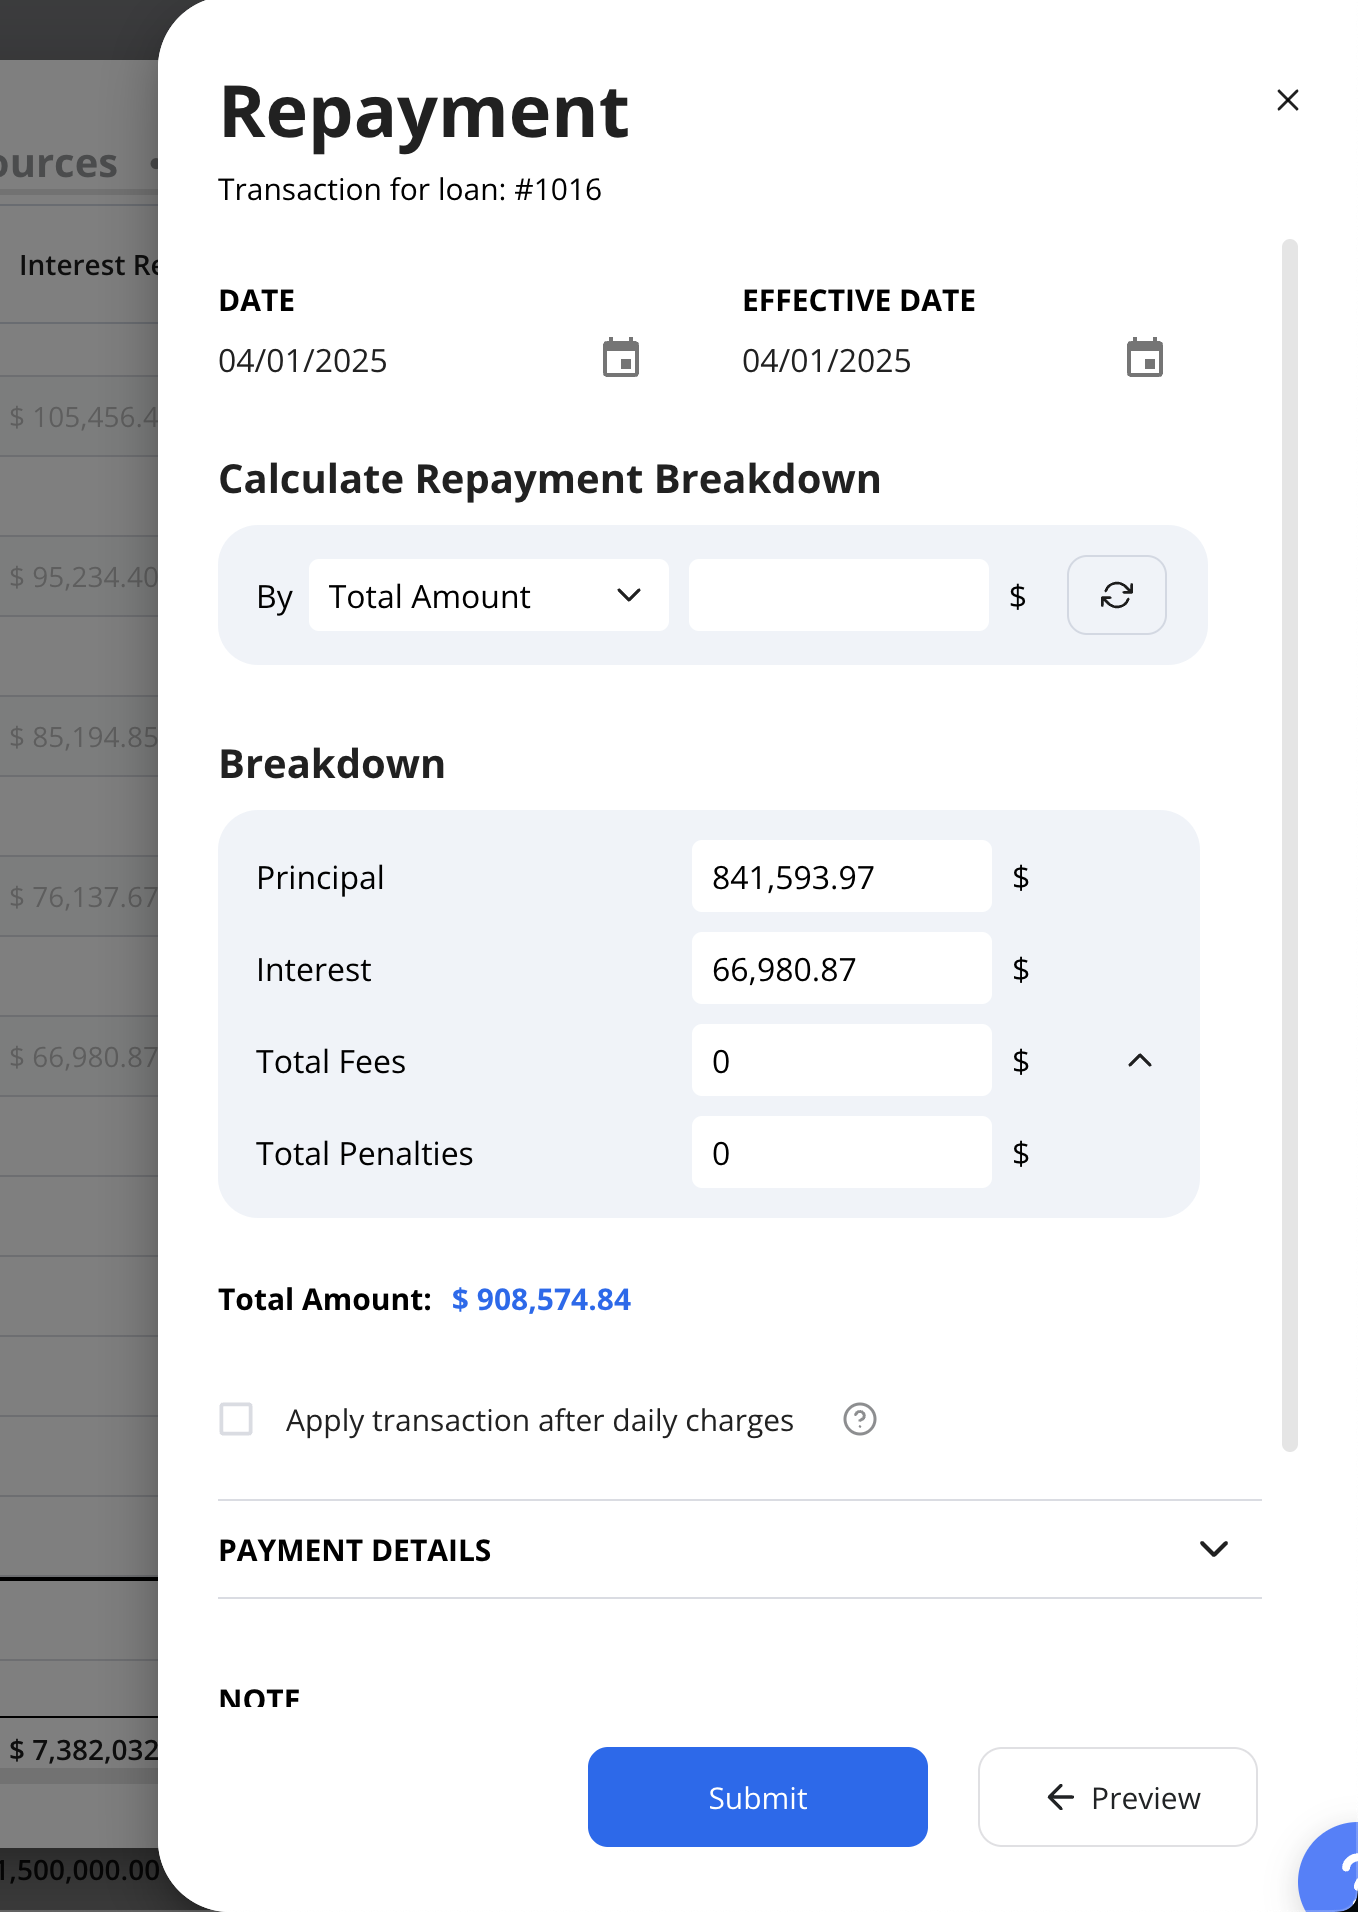This screenshot has width=1358, height=1912.
Task: Submit the repayment transaction
Action: pyautogui.click(x=758, y=1797)
